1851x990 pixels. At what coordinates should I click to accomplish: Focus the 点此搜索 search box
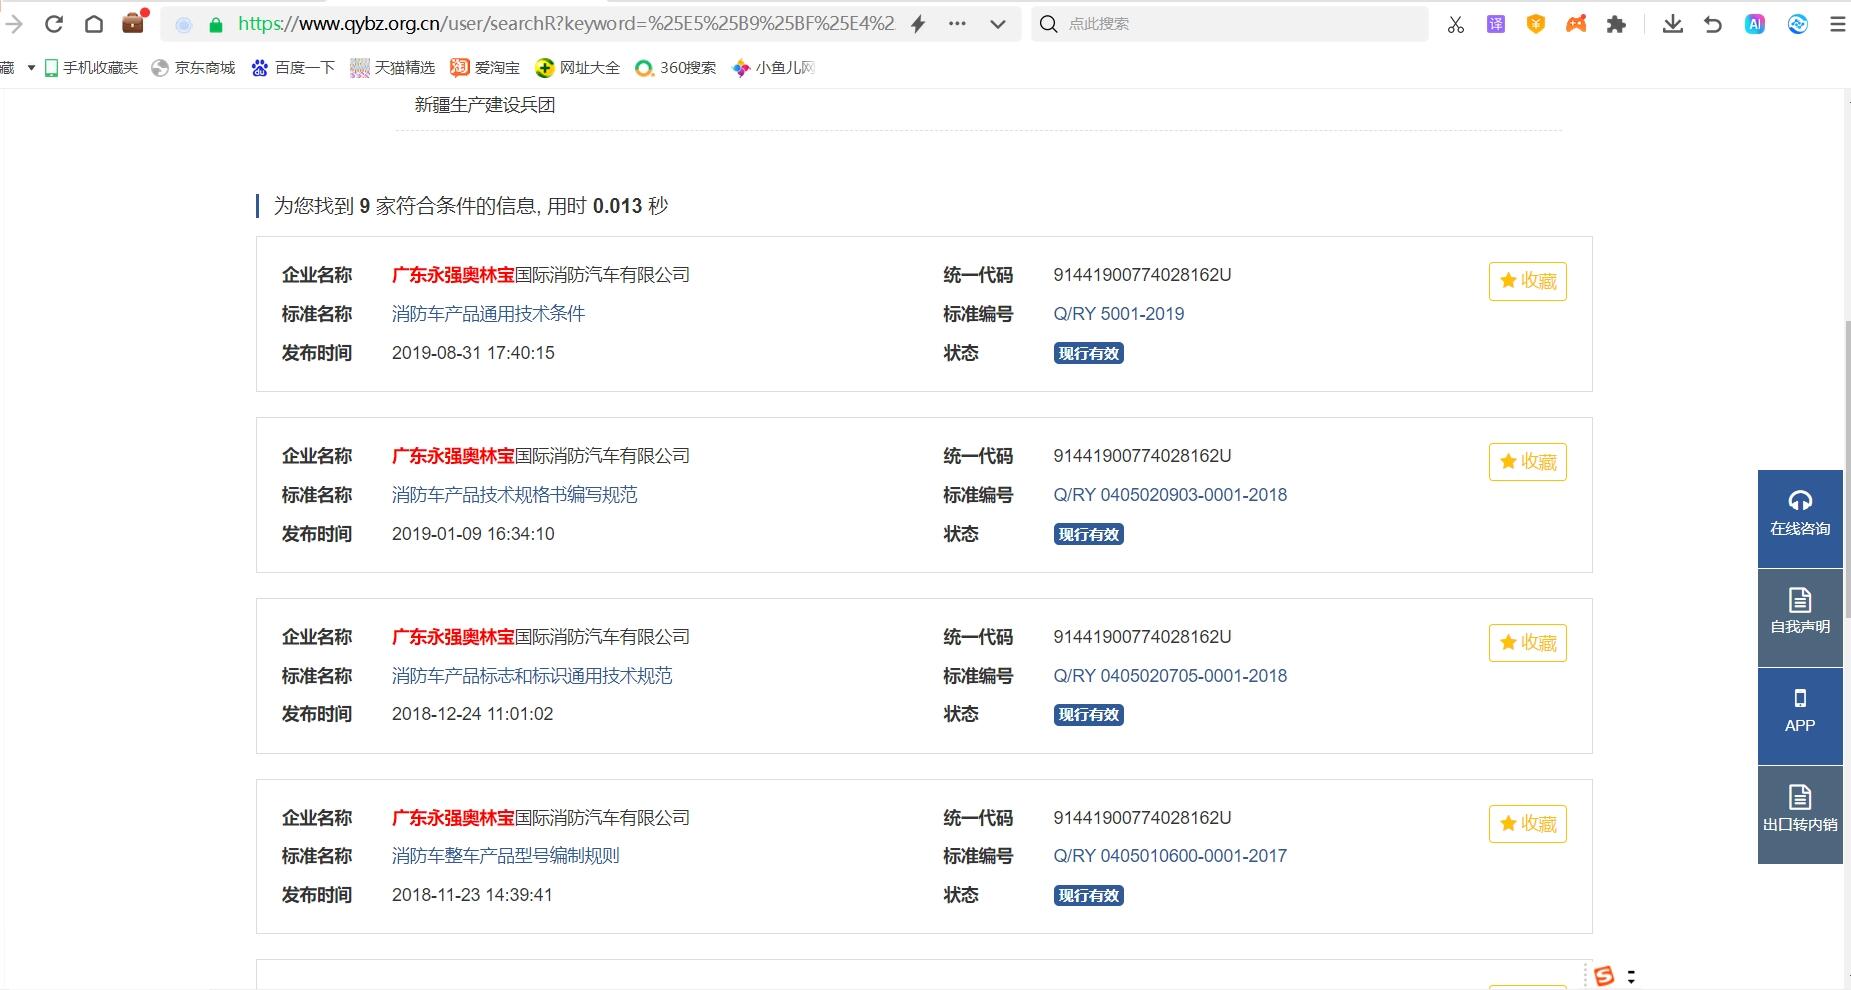1230,24
